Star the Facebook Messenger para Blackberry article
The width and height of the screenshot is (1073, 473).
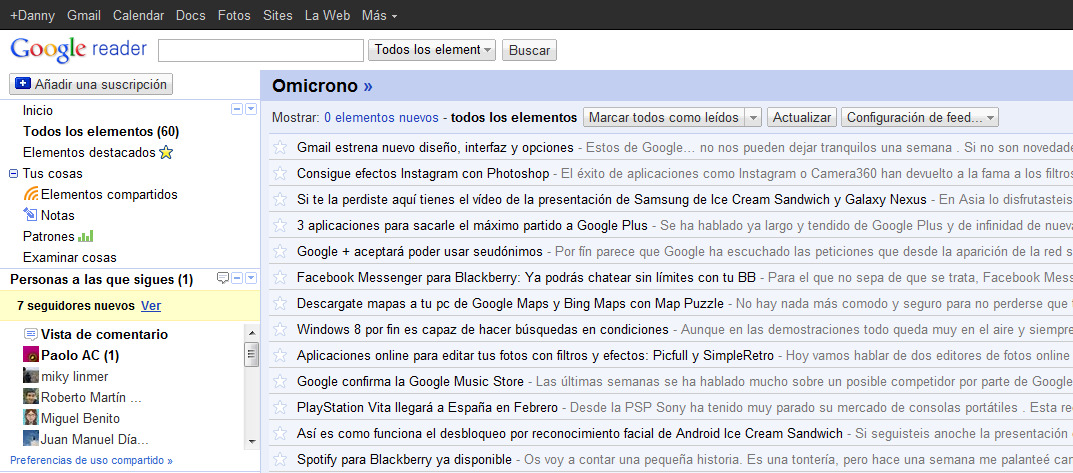(279, 277)
